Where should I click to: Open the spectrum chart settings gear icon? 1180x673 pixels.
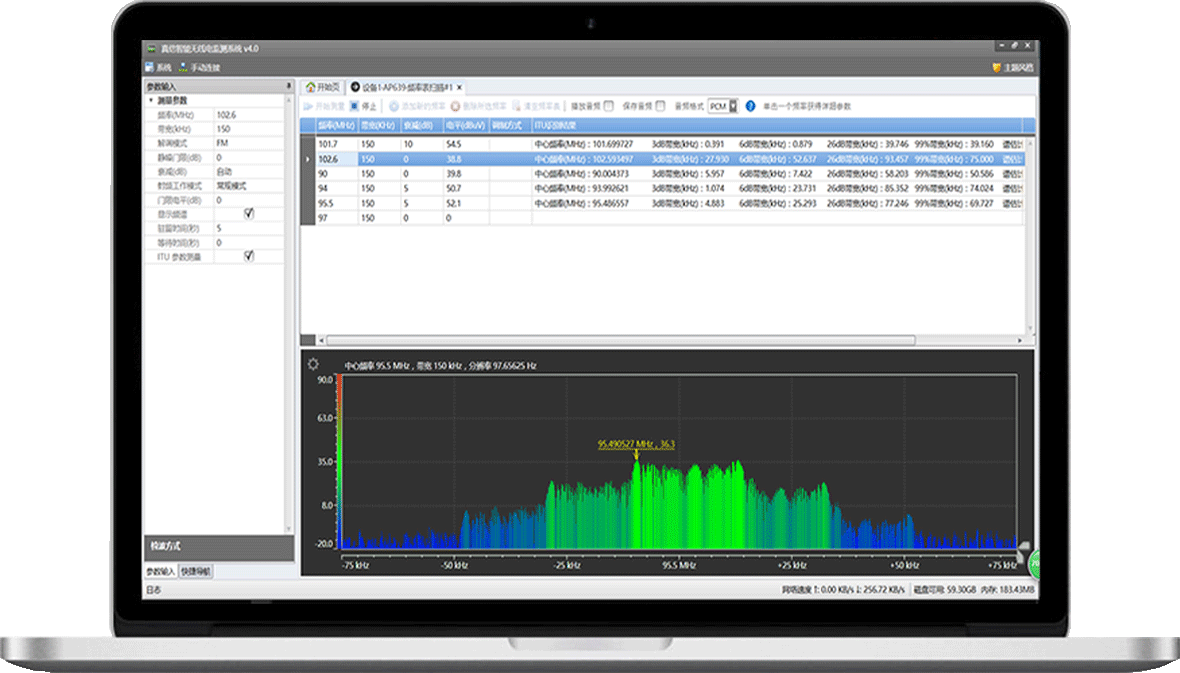313,364
